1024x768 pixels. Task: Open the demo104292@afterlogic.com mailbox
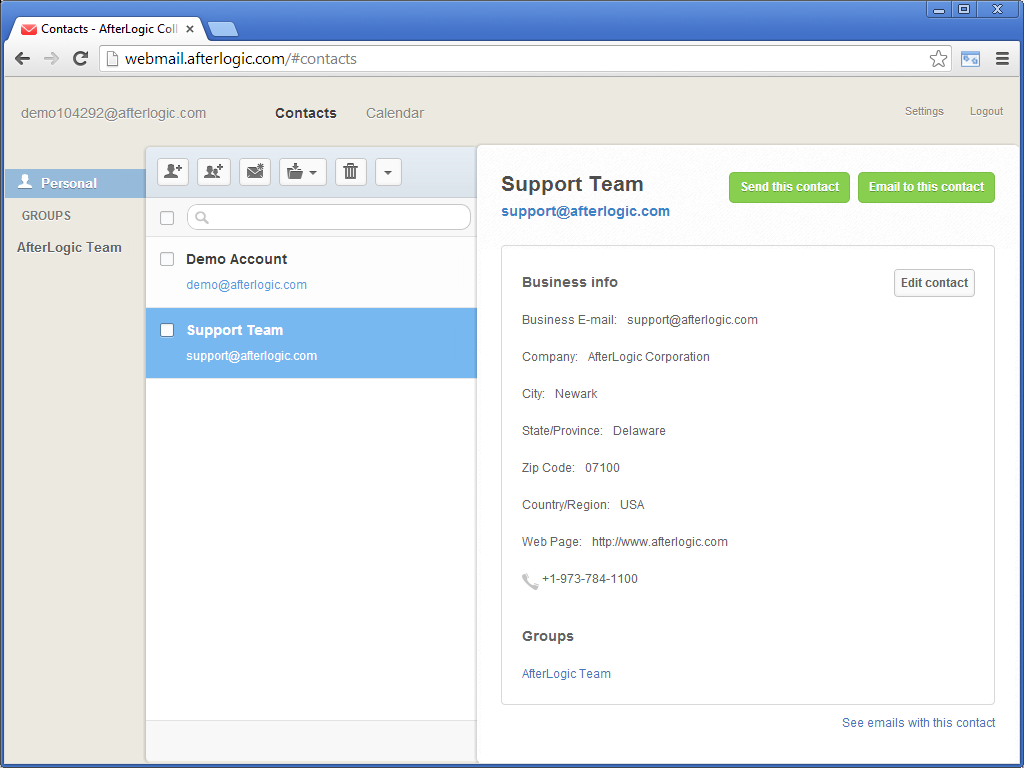[x=114, y=113]
